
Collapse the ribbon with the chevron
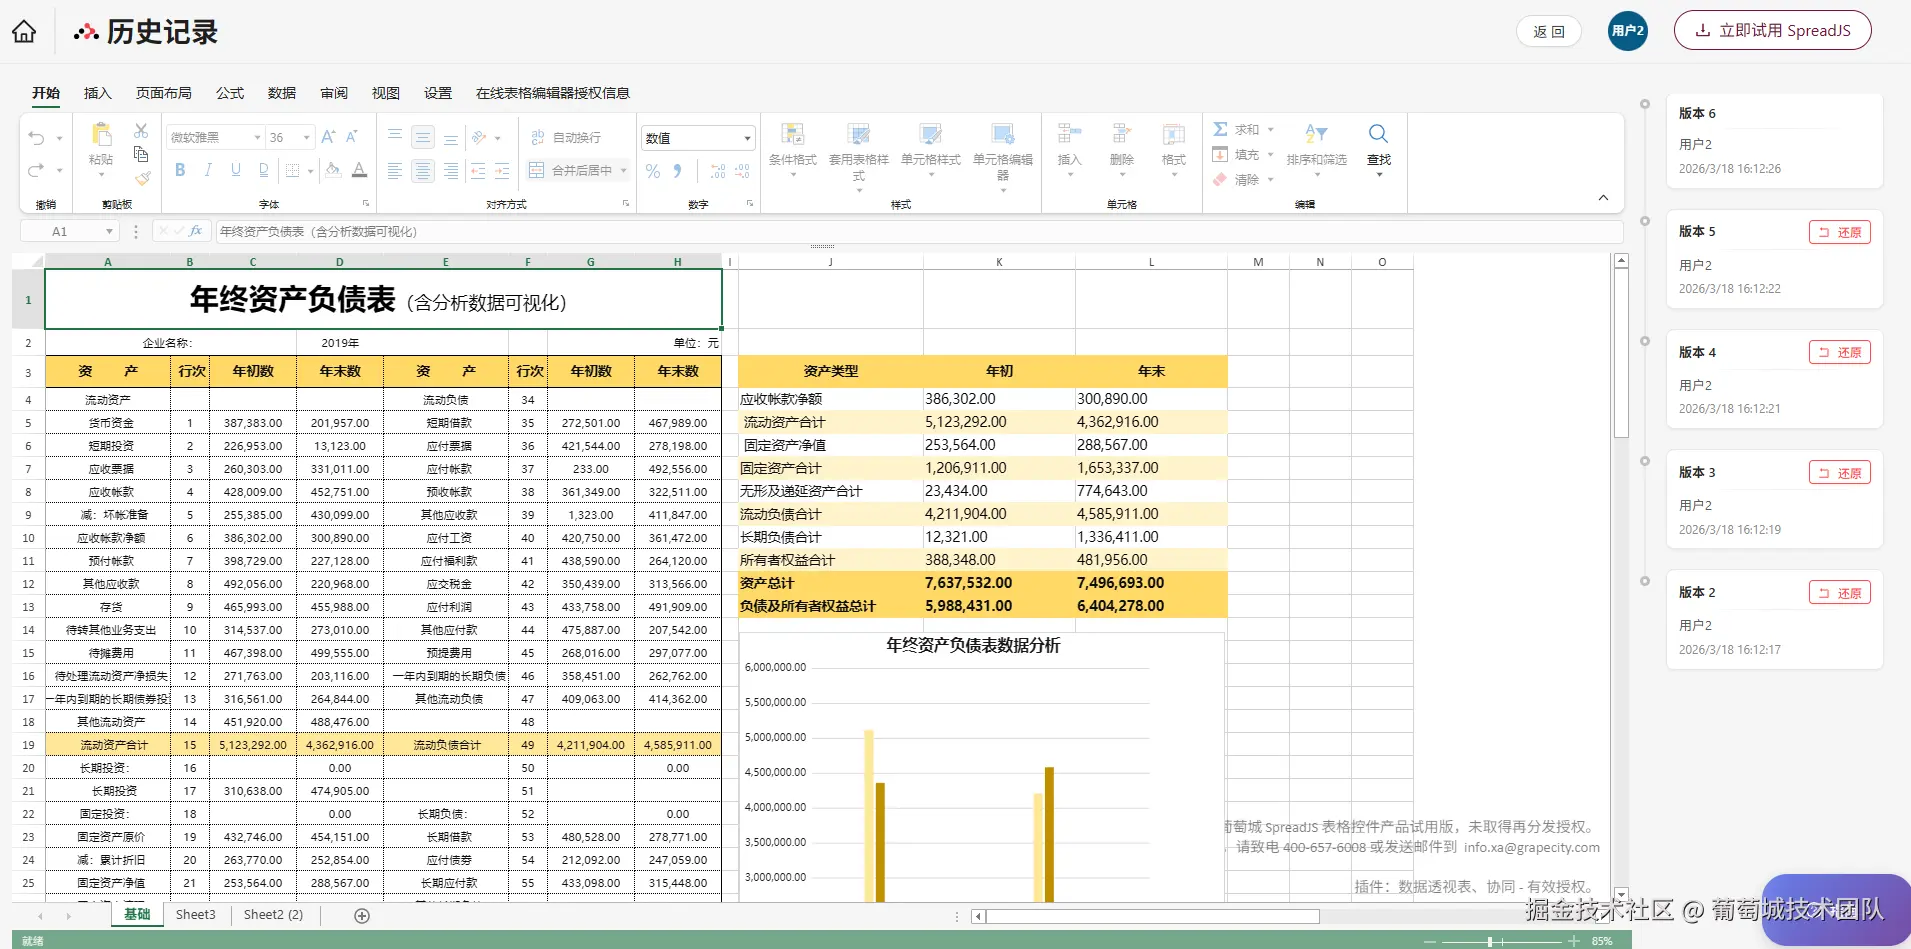click(x=1603, y=198)
